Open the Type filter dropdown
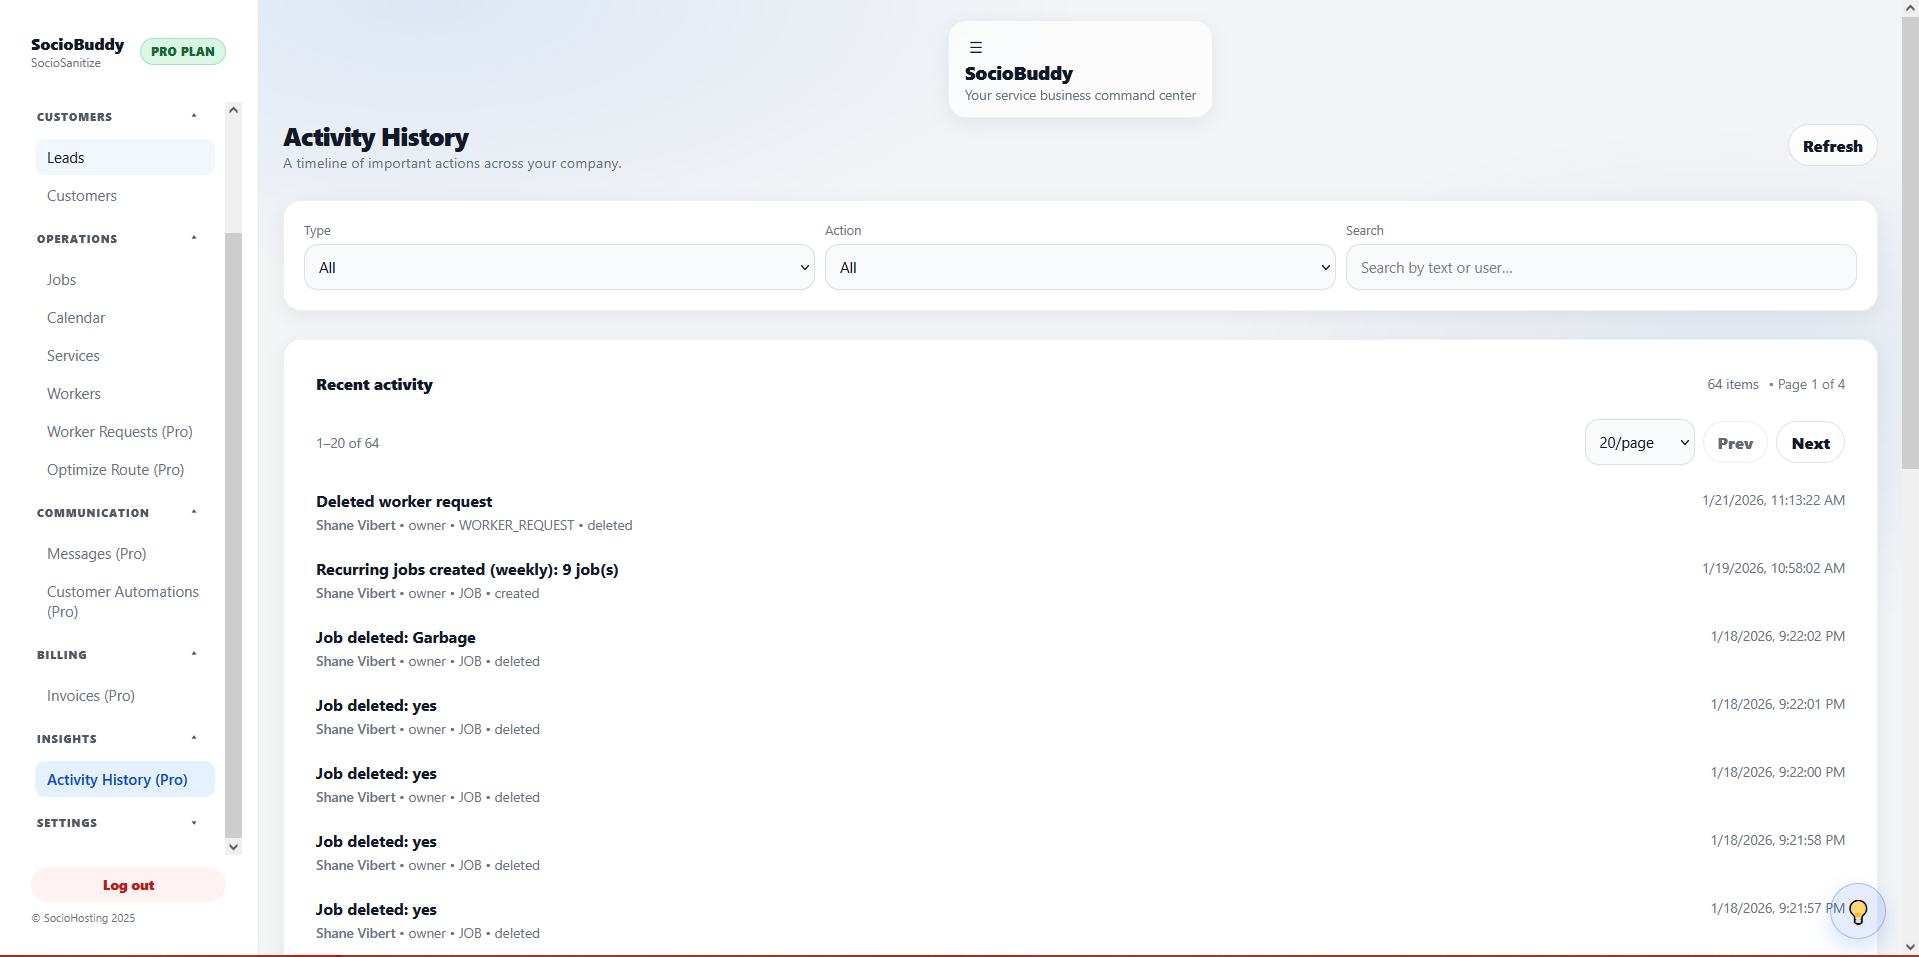This screenshot has width=1919, height=957. (558, 267)
